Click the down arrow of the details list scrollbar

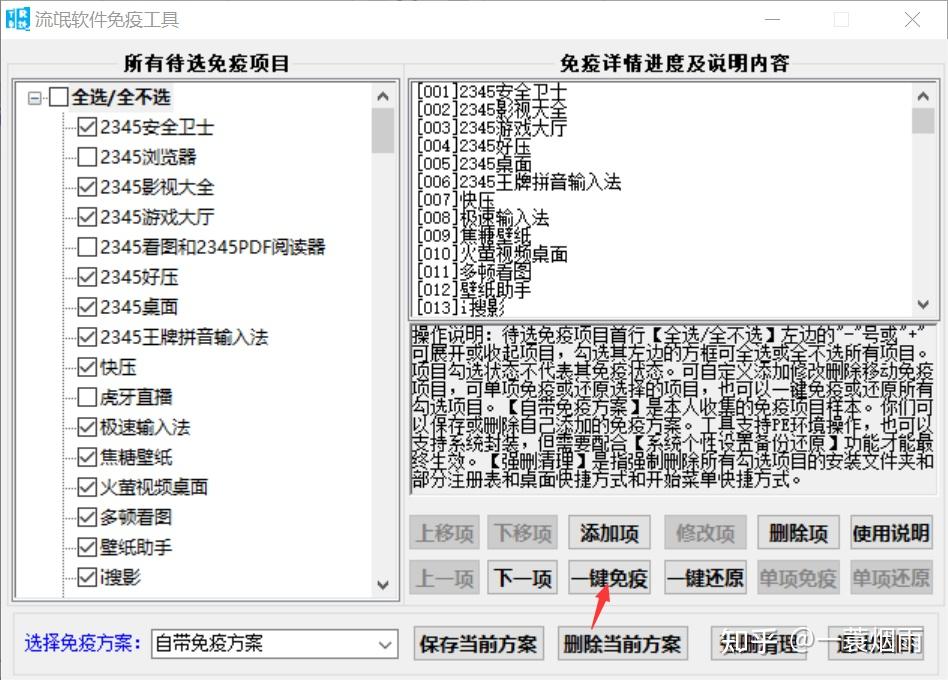(x=923, y=305)
